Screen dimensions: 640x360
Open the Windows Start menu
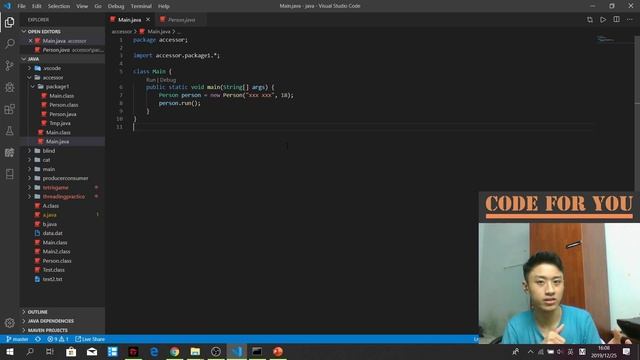point(9,352)
